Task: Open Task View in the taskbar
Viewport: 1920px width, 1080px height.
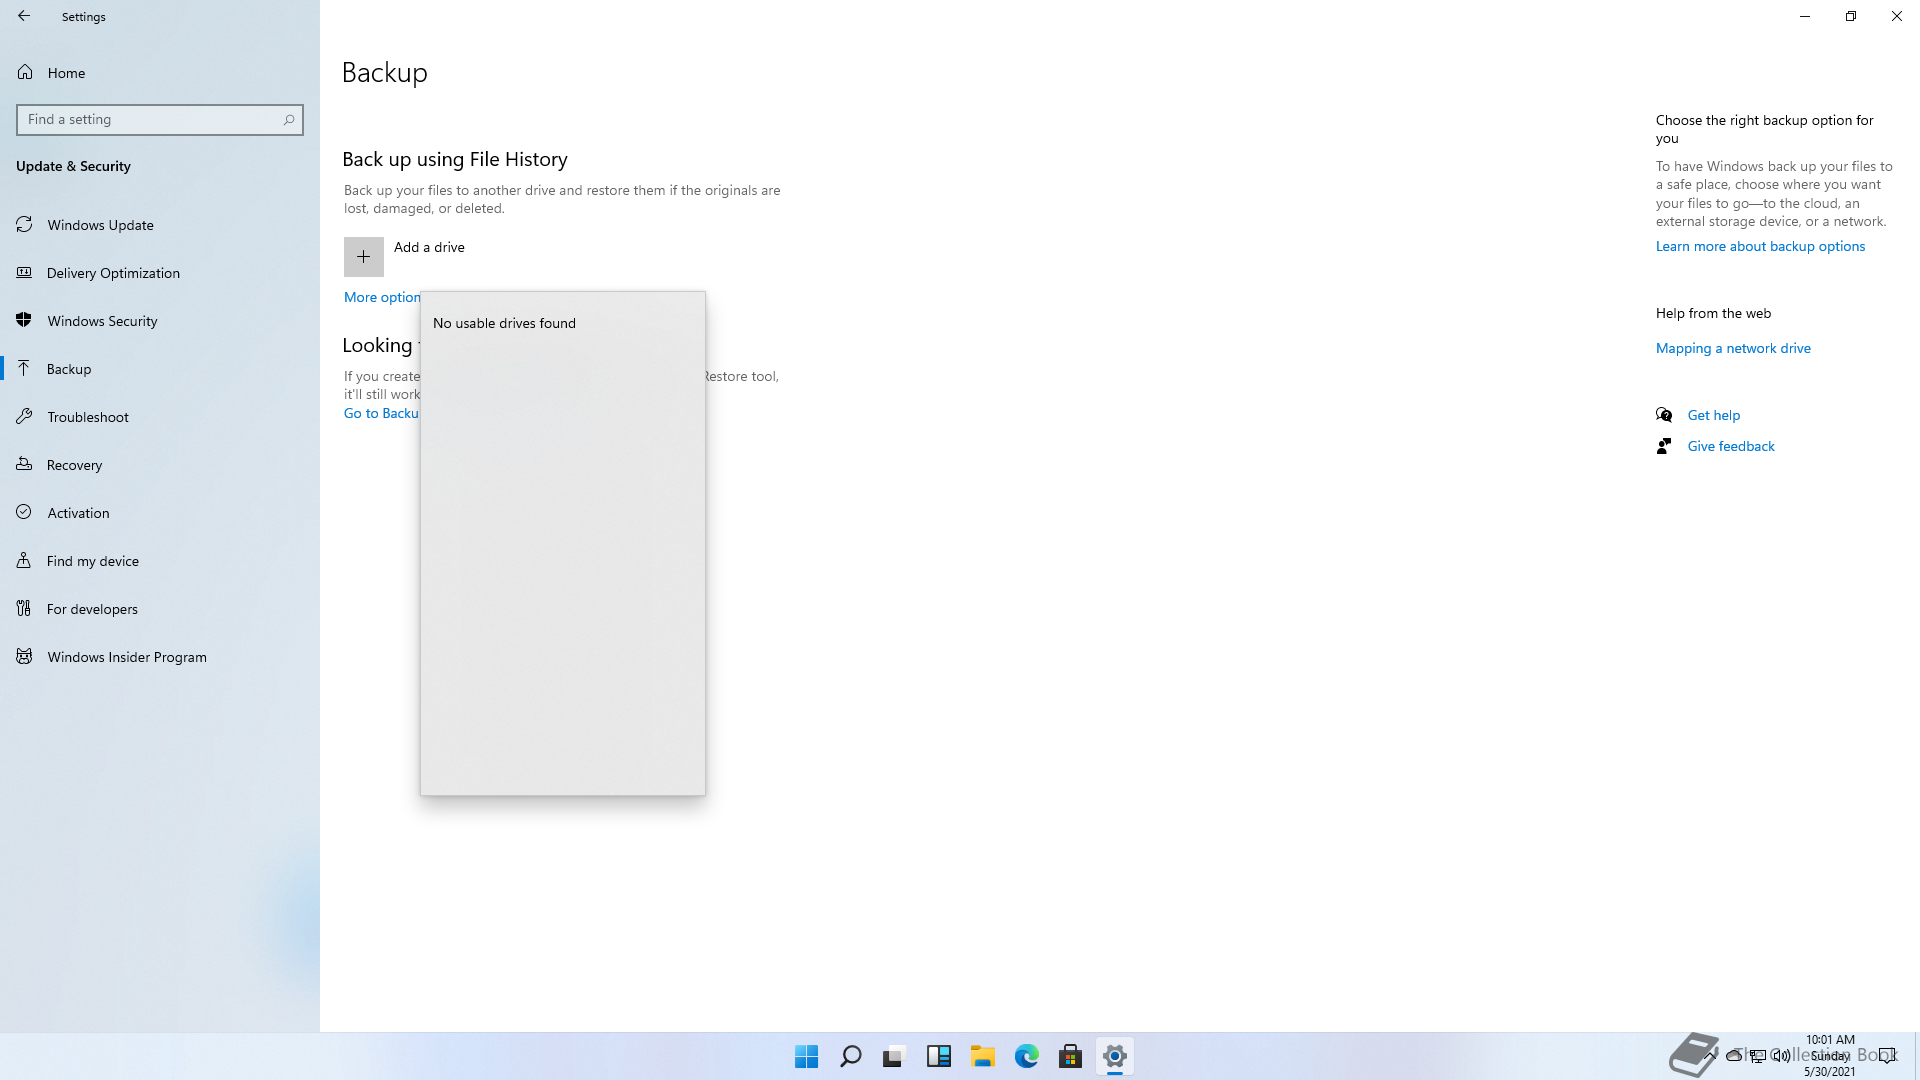Action: pos(894,1056)
